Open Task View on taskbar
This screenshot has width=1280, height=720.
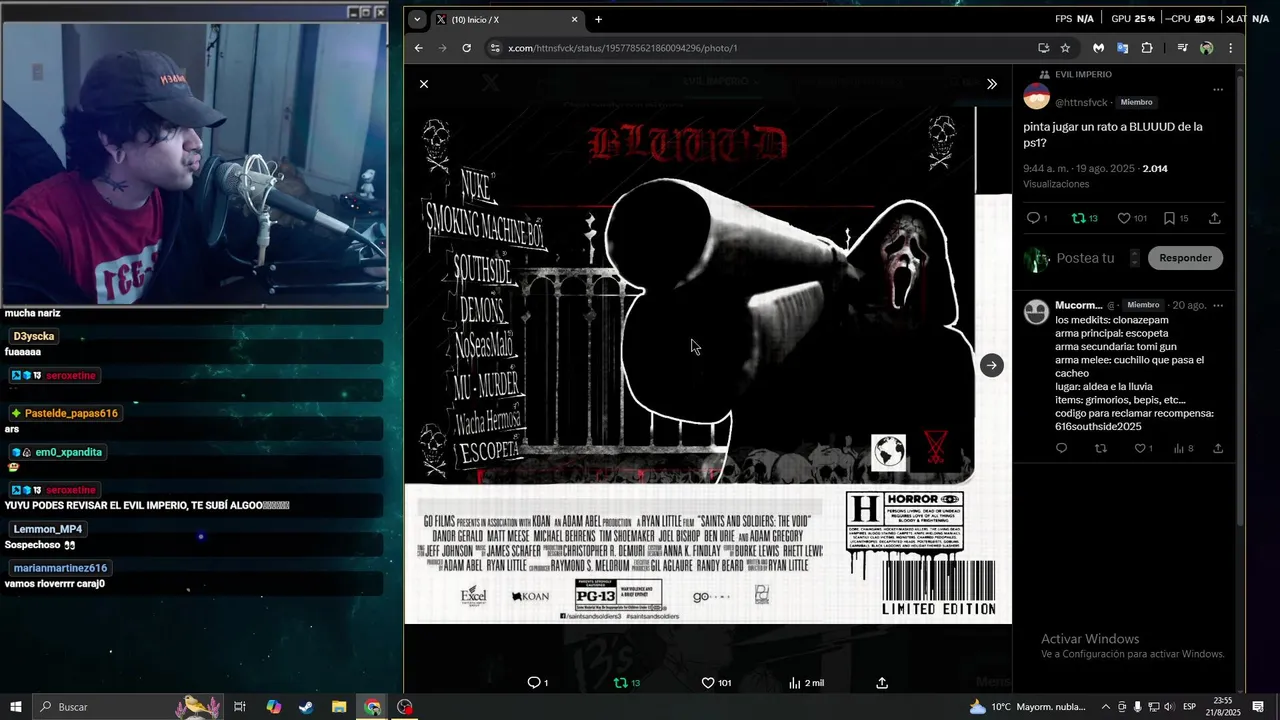(x=240, y=707)
